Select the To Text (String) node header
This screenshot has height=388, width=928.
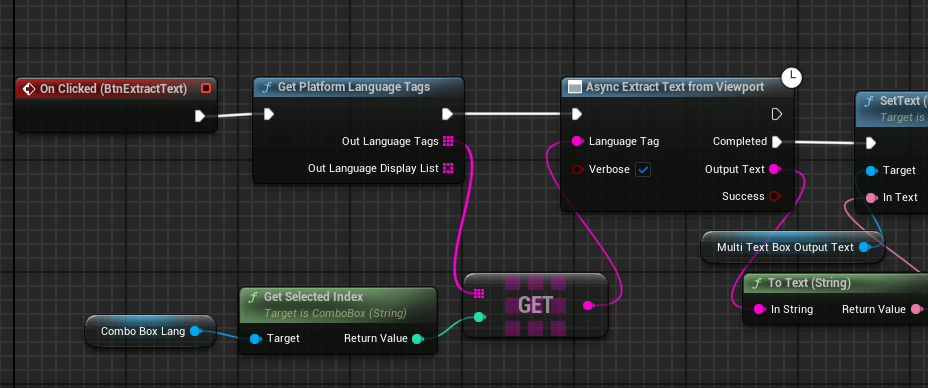click(836, 283)
